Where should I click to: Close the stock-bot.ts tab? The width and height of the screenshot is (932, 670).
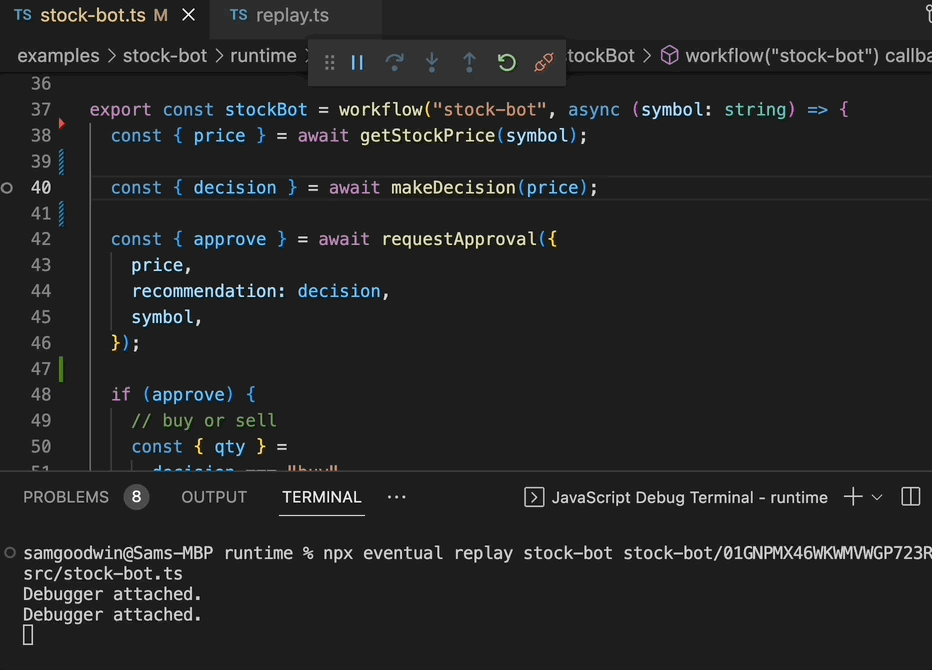click(x=189, y=15)
